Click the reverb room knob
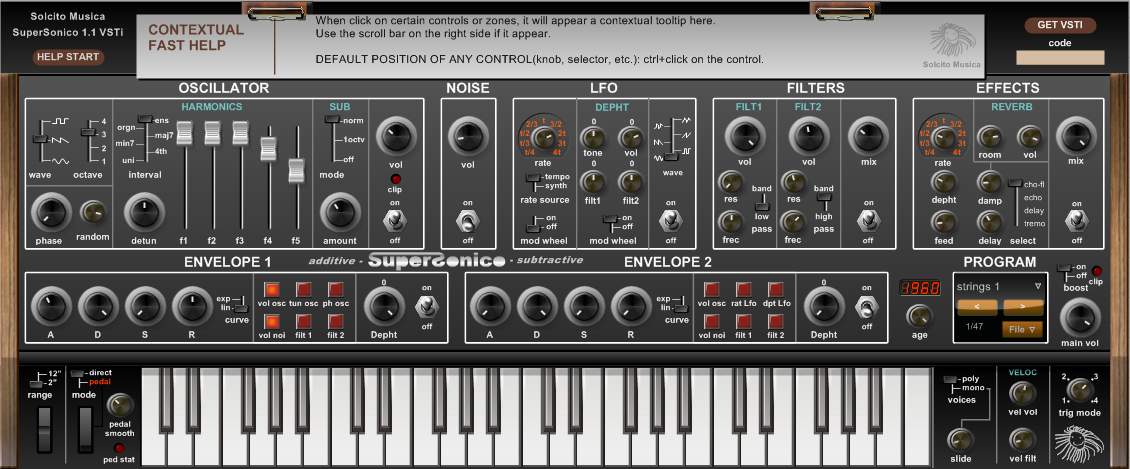Image resolution: width=1130 pixels, height=469 pixels. click(x=989, y=137)
